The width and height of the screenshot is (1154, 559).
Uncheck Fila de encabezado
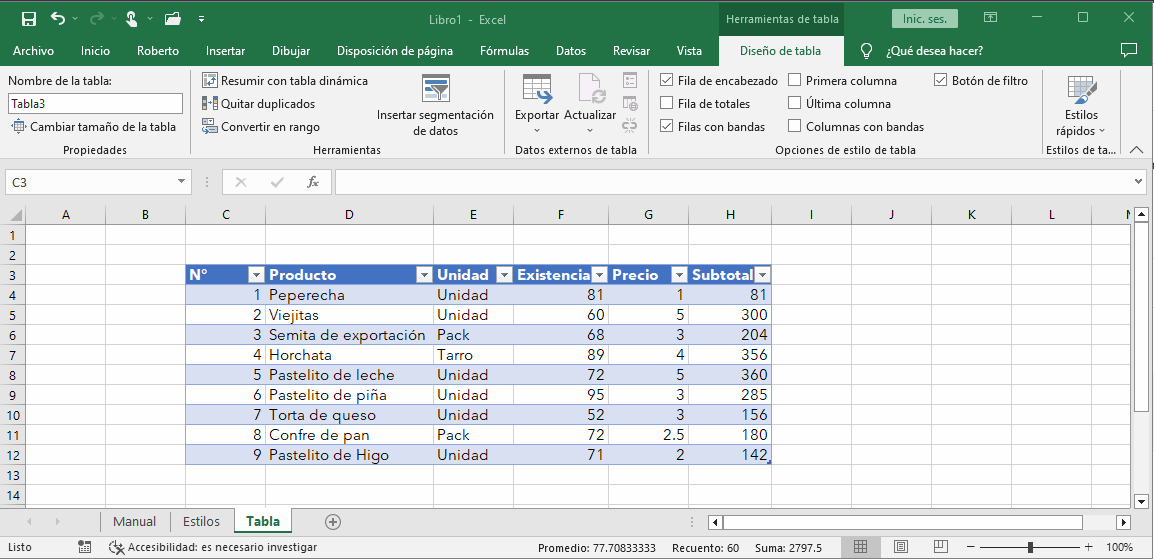point(666,80)
